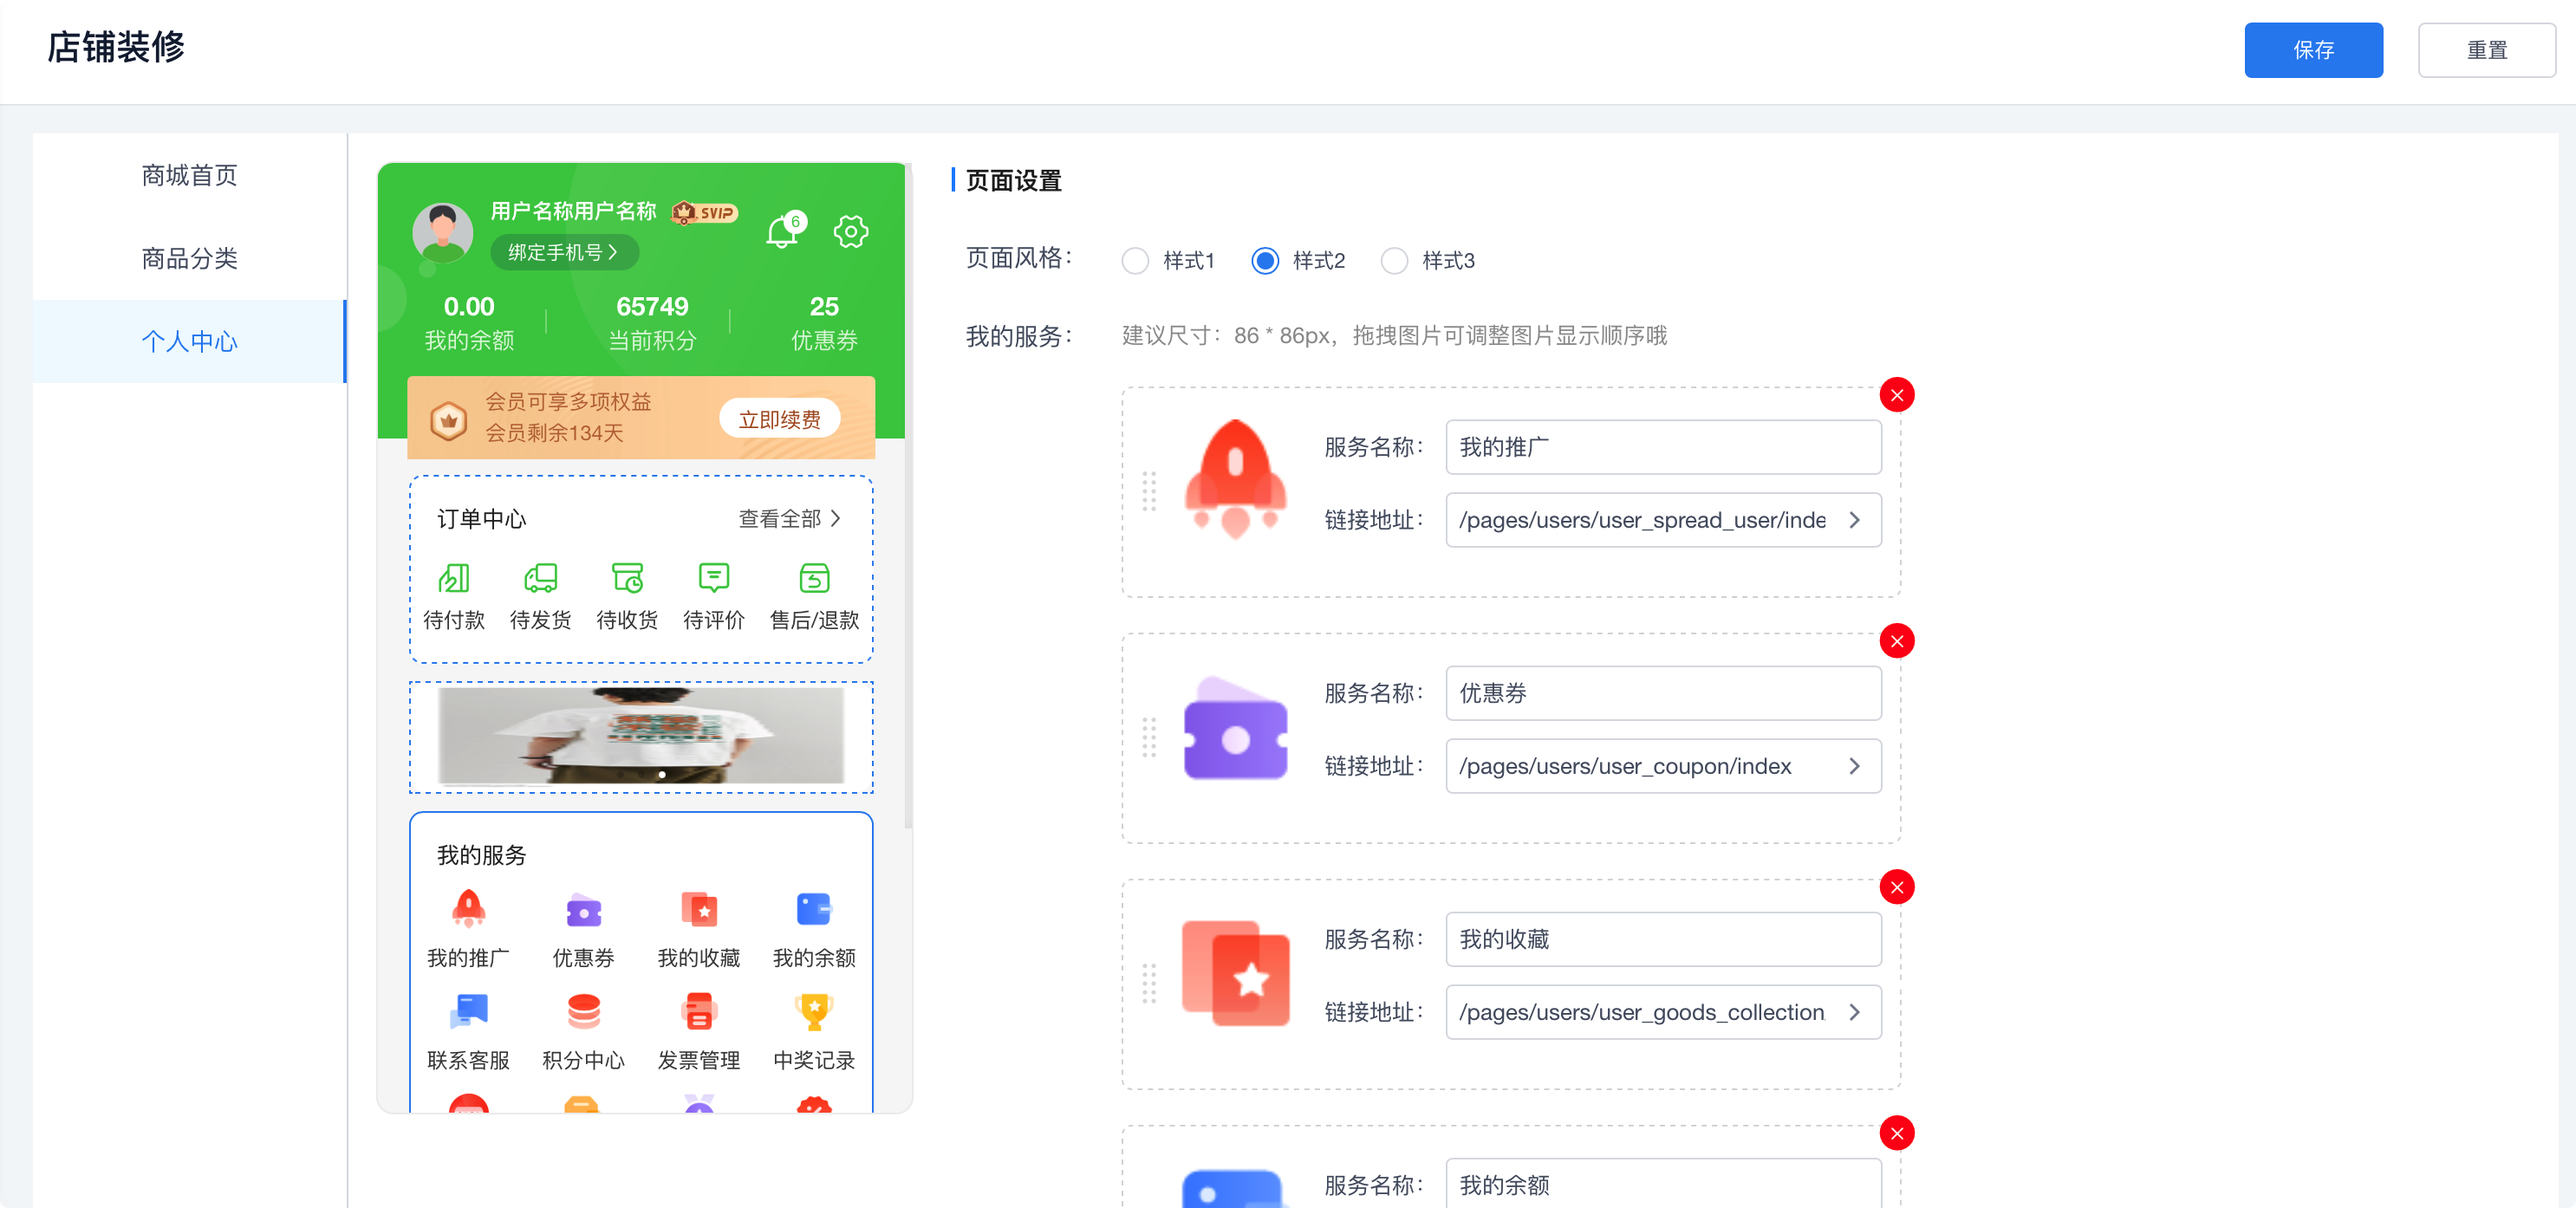Click 我的余额 0.00 stat

469,322
